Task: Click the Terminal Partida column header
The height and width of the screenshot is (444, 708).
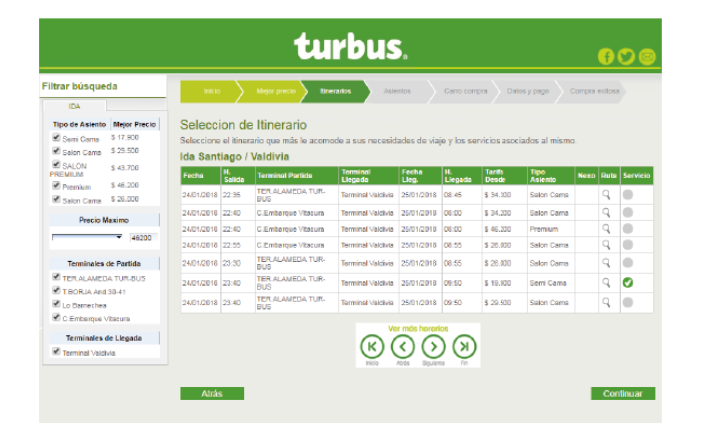Action: 297,176
